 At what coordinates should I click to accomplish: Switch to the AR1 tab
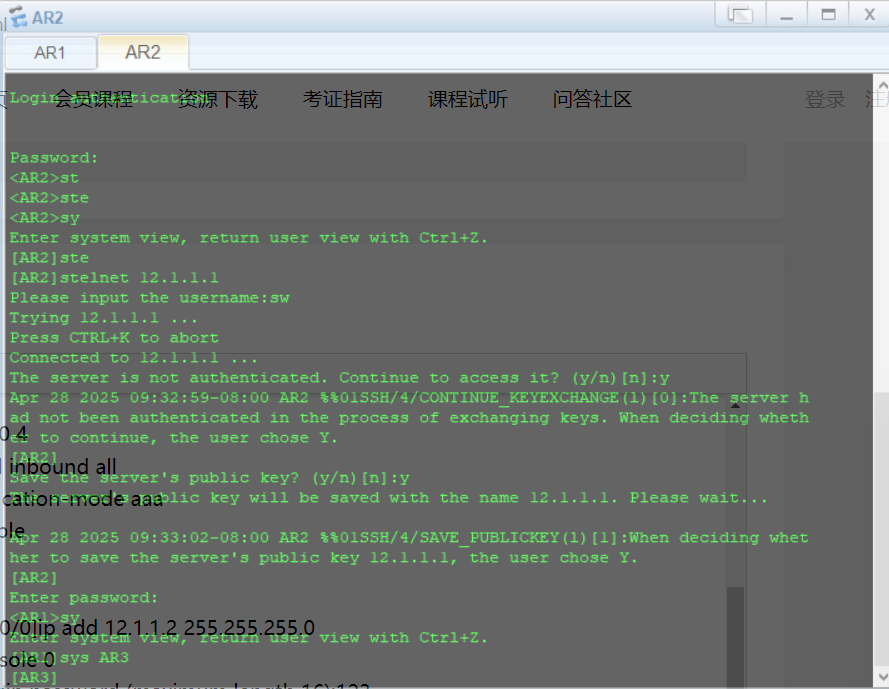tap(50, 53)
